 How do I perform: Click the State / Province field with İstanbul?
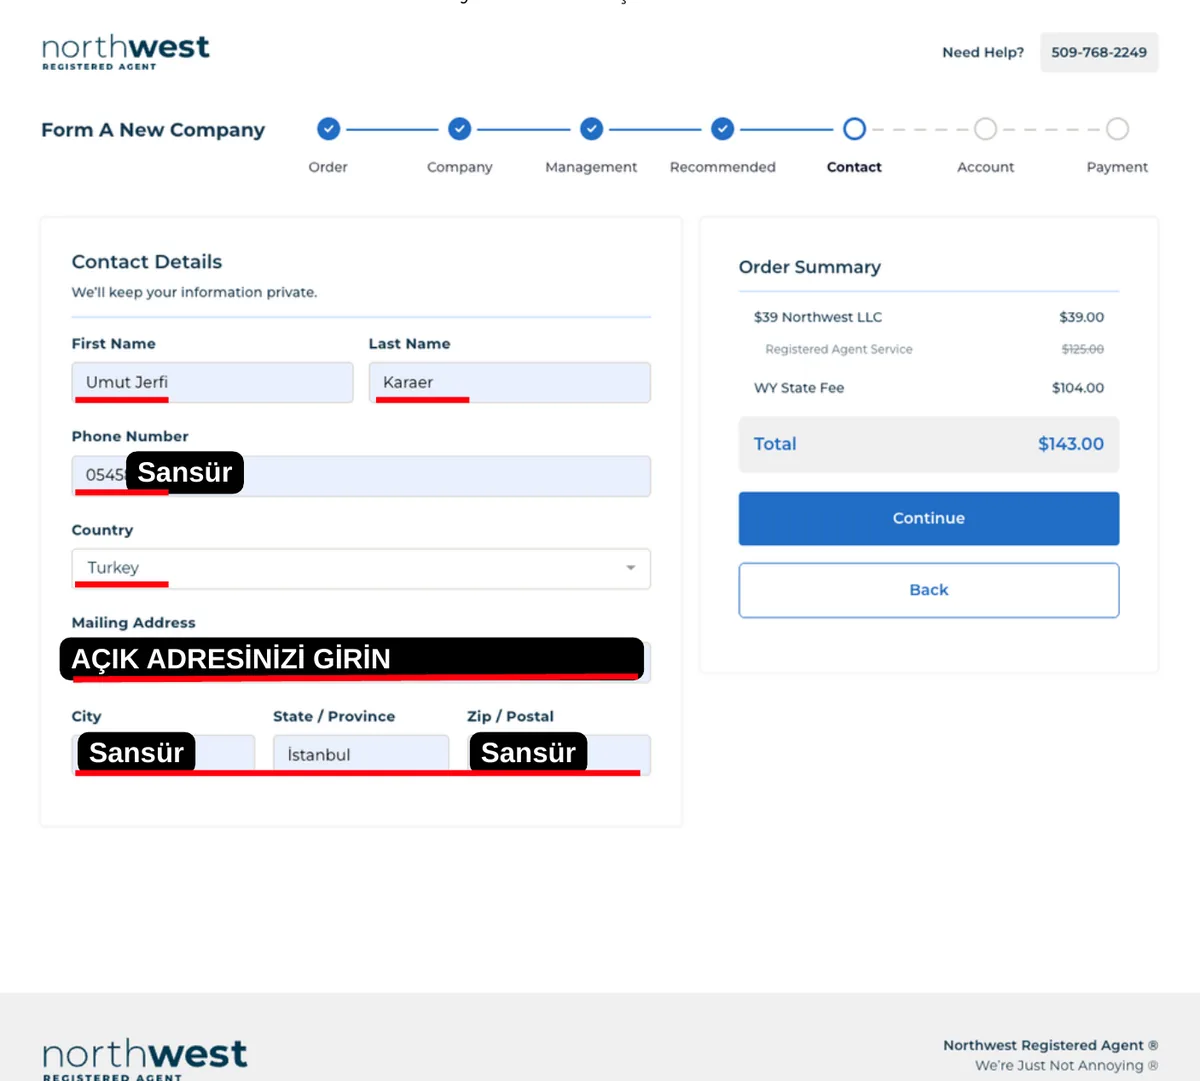point(361,755)
